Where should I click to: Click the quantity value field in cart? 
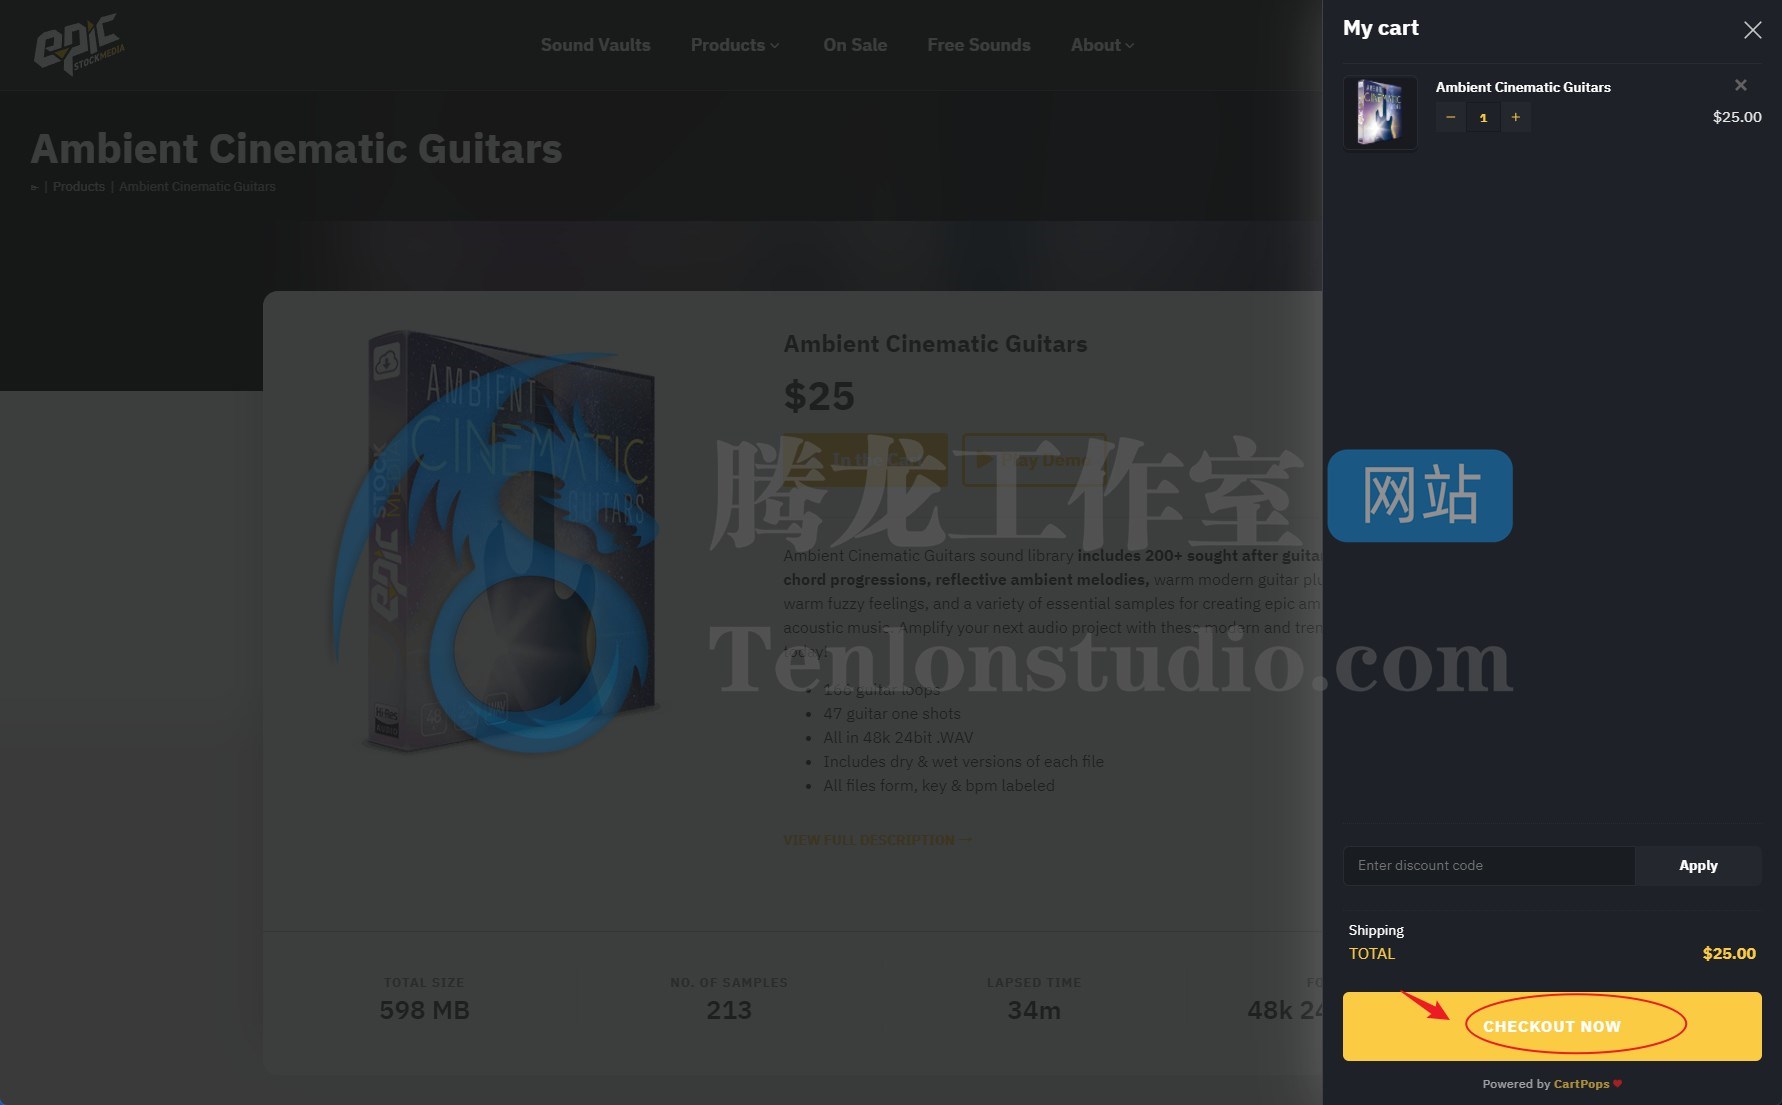[1483, 117]
